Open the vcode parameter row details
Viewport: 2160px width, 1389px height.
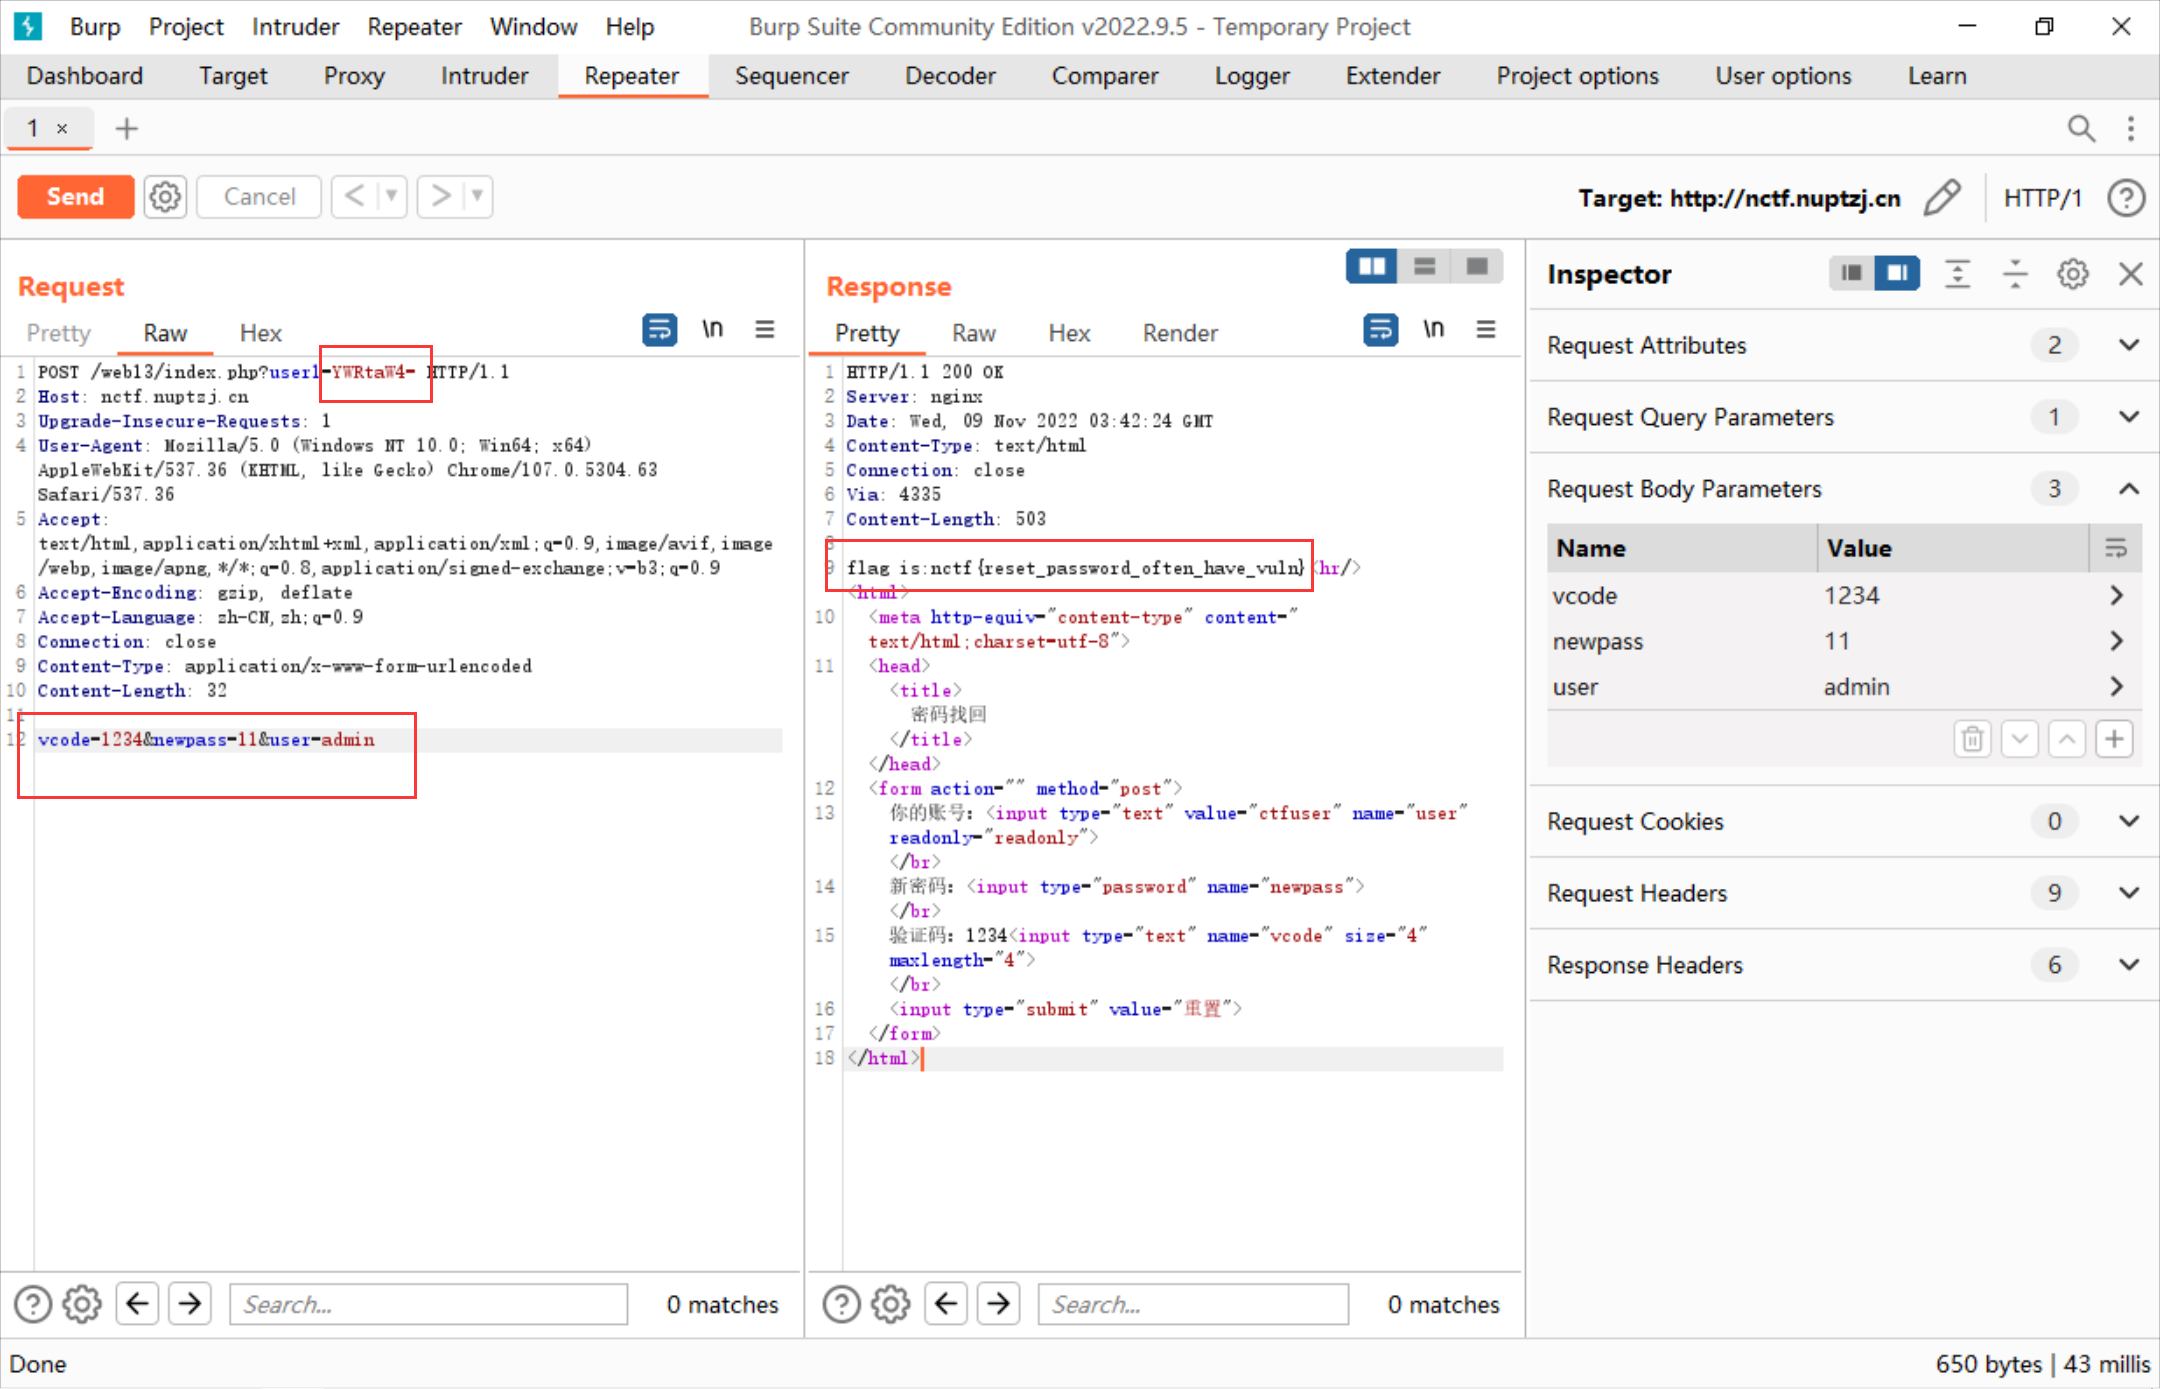[2116, 596]
